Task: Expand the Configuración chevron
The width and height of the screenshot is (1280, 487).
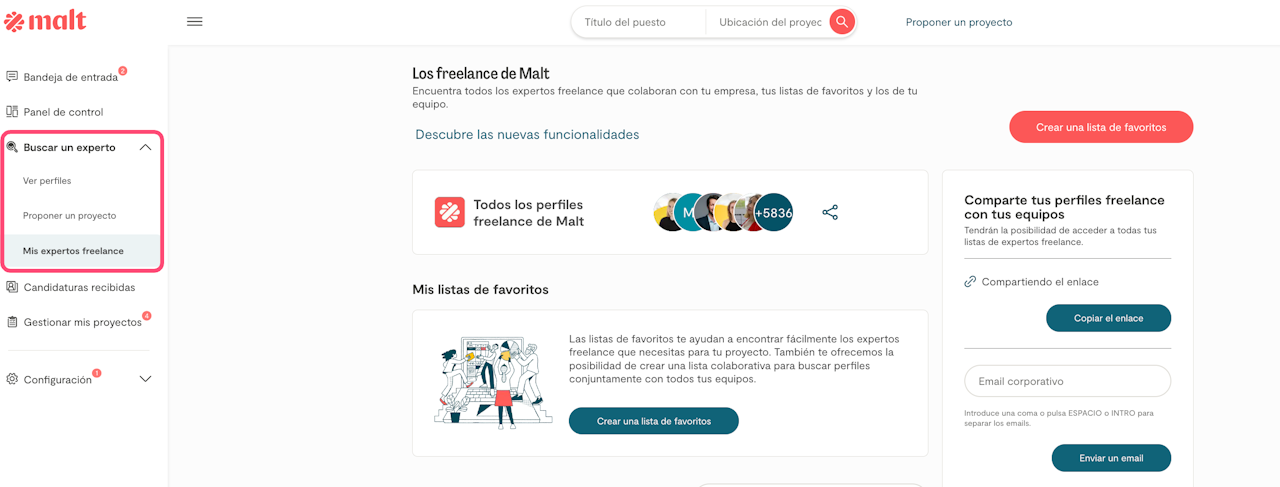Action: click(145, 379)
